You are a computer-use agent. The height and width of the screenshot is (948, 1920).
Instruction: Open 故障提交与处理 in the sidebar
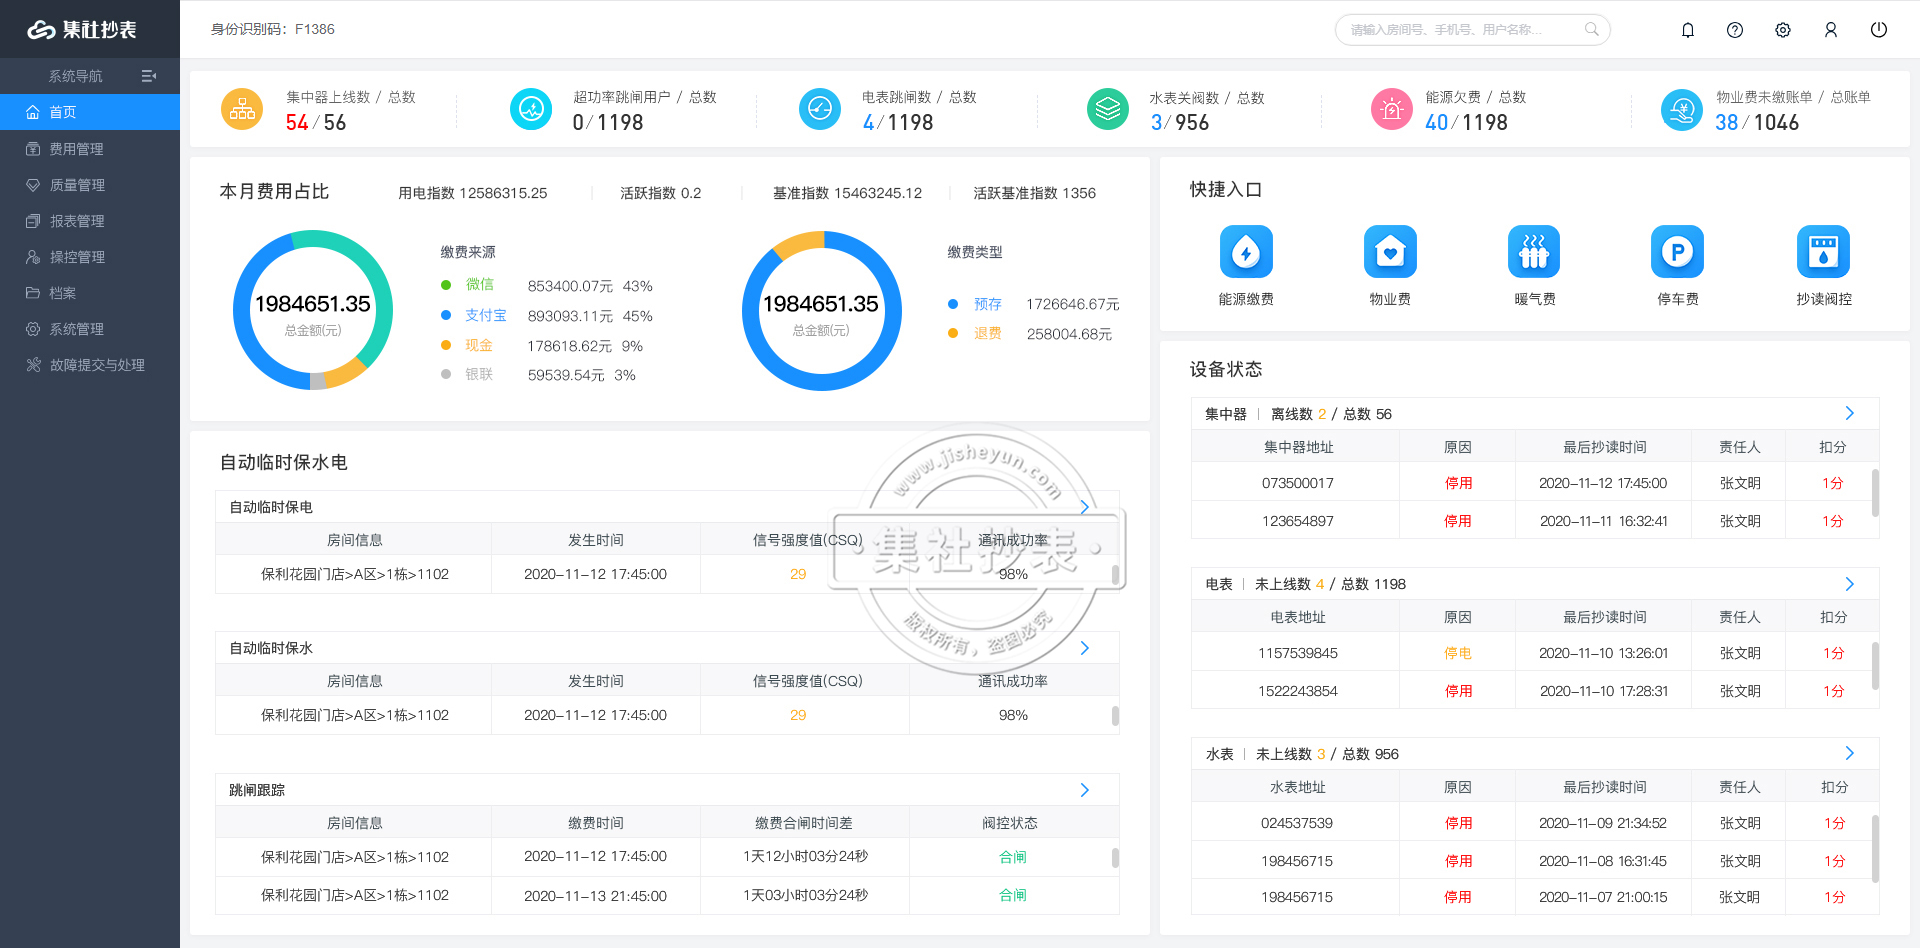97,365
